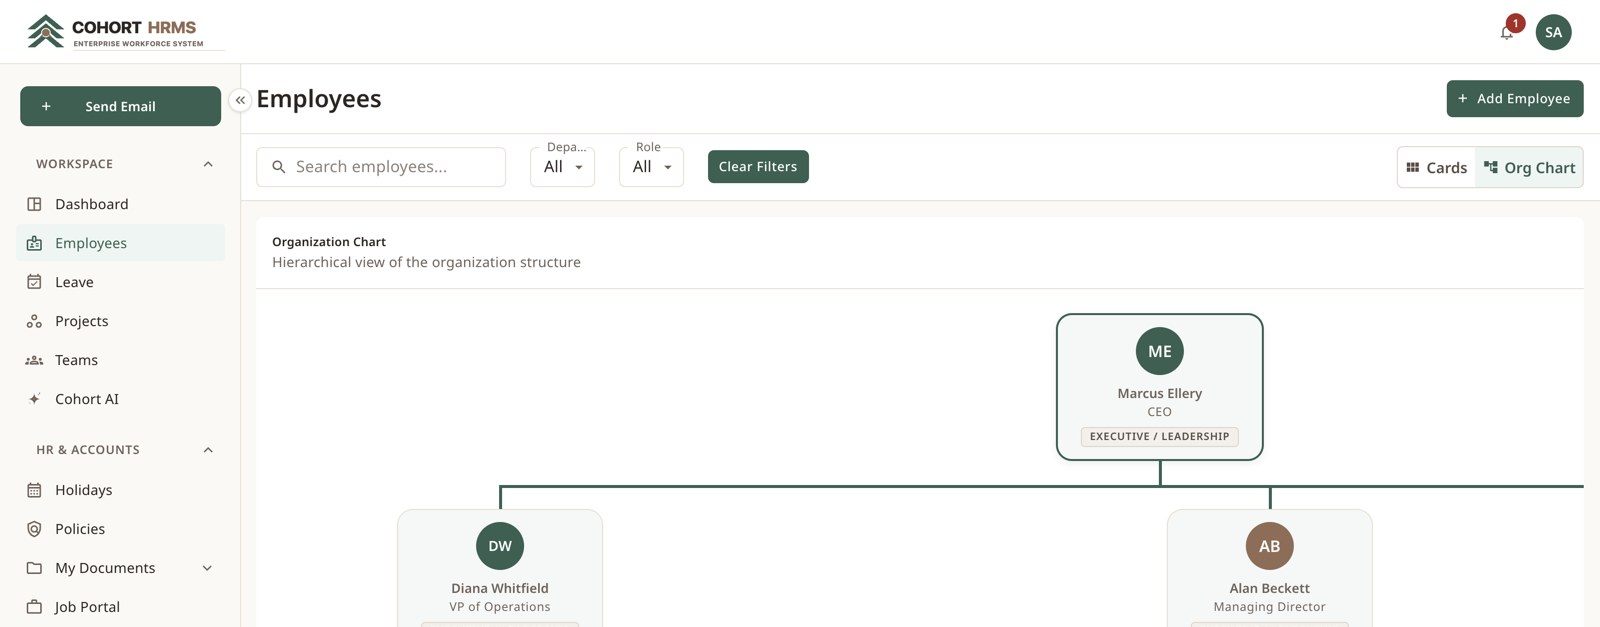Image resolution: width=1600 pixels, height=627 pixels.
Task: Expand the My Documents submenu chevron
Action: (x=207, y=568)
